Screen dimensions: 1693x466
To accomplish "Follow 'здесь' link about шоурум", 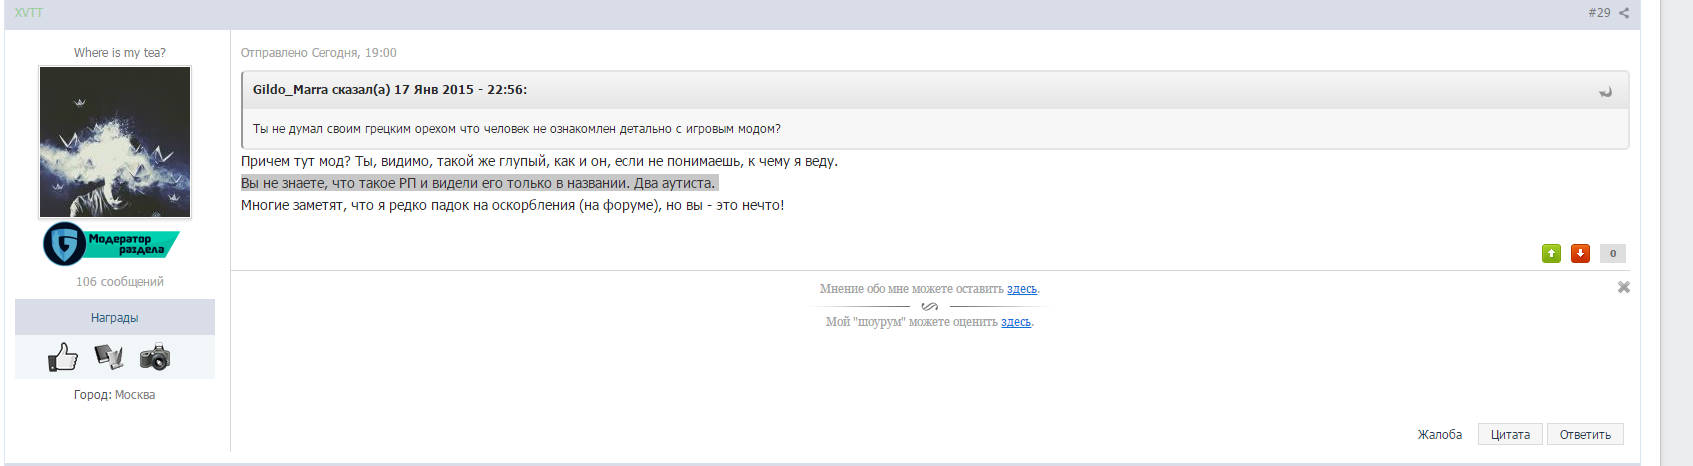I will pos(1016,322).
